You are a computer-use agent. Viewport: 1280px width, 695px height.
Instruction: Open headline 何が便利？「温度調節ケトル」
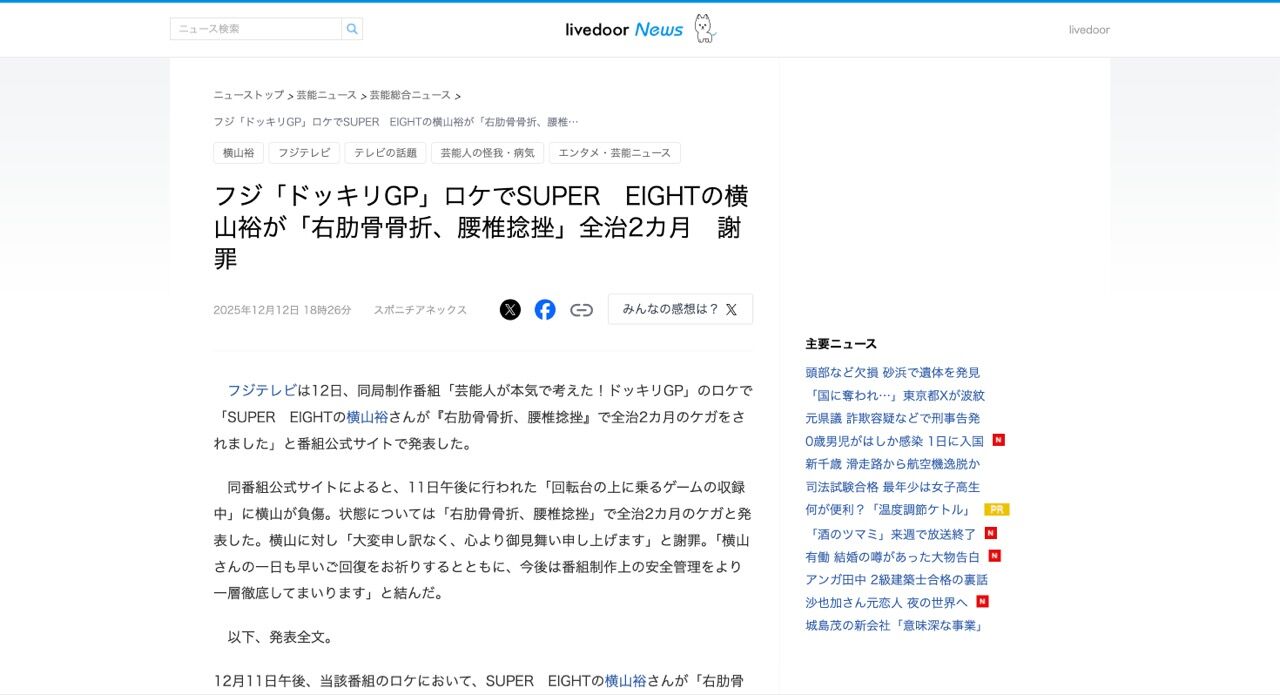890,510
